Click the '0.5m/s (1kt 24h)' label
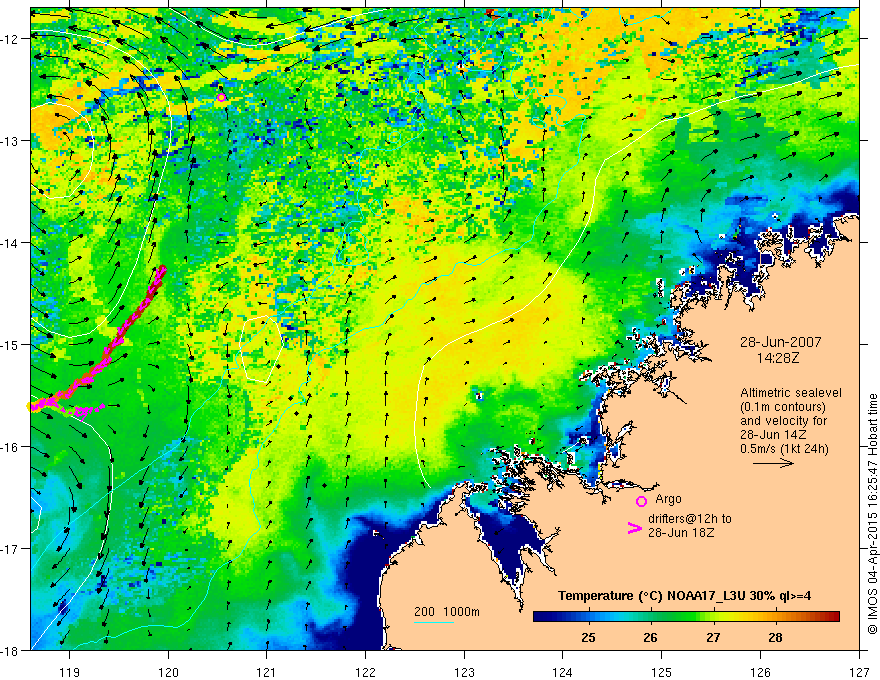The width and height of the screenshot is (880, 680). pos(784,448)
